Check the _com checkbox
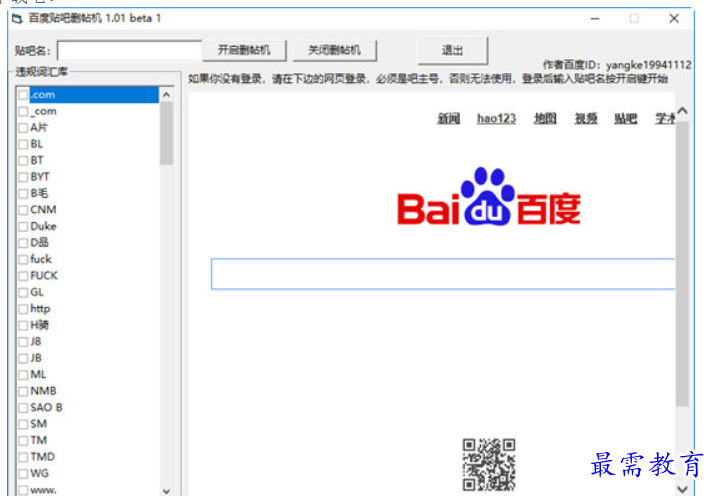This screenshot has width=712, height=496. click(23, 111)
